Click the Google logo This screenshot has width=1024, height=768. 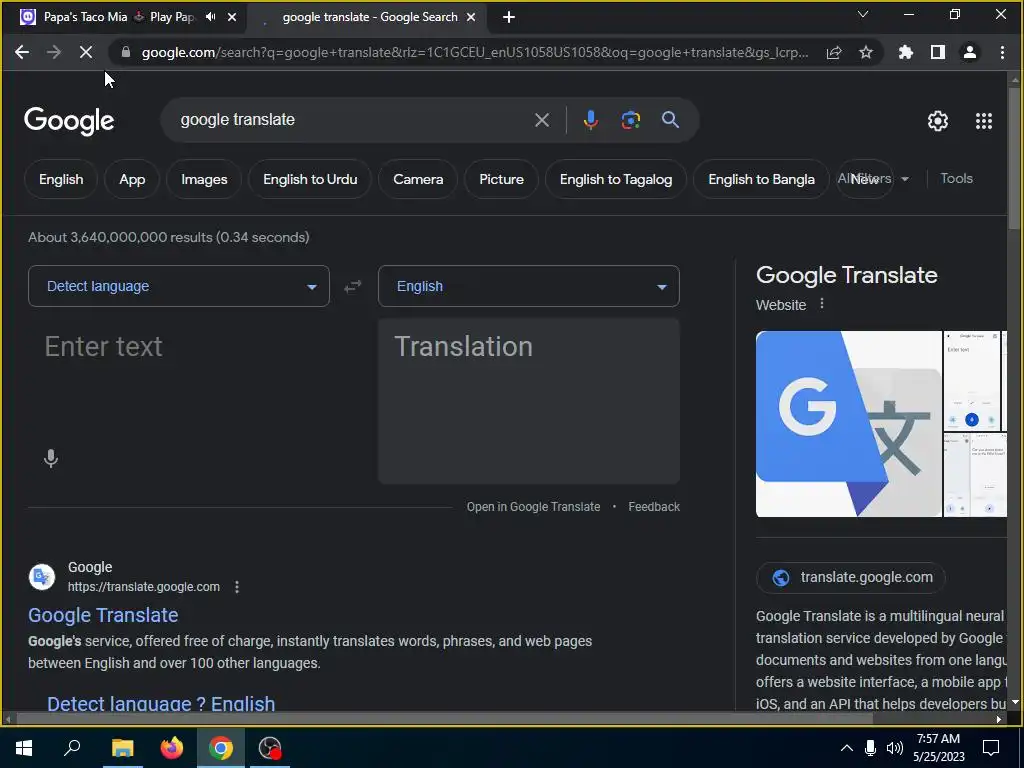point(69,121)
